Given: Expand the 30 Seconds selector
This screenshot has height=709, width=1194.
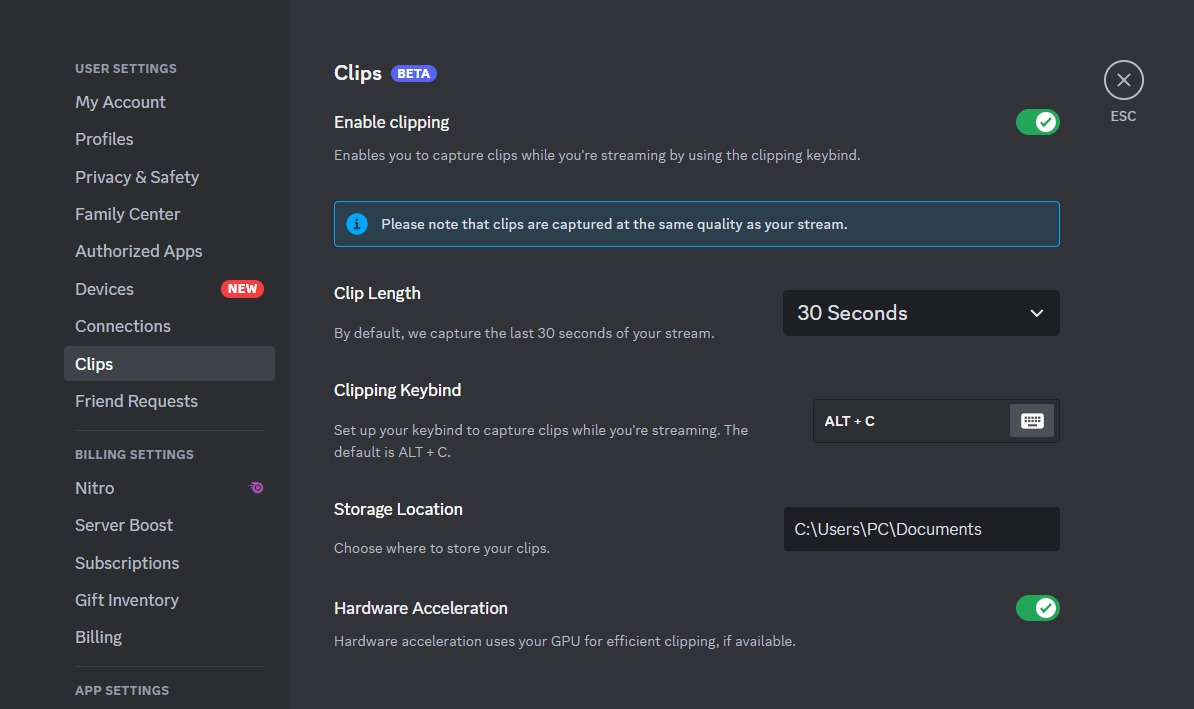Looking at the screenshot, I should (x=920, y=313).
